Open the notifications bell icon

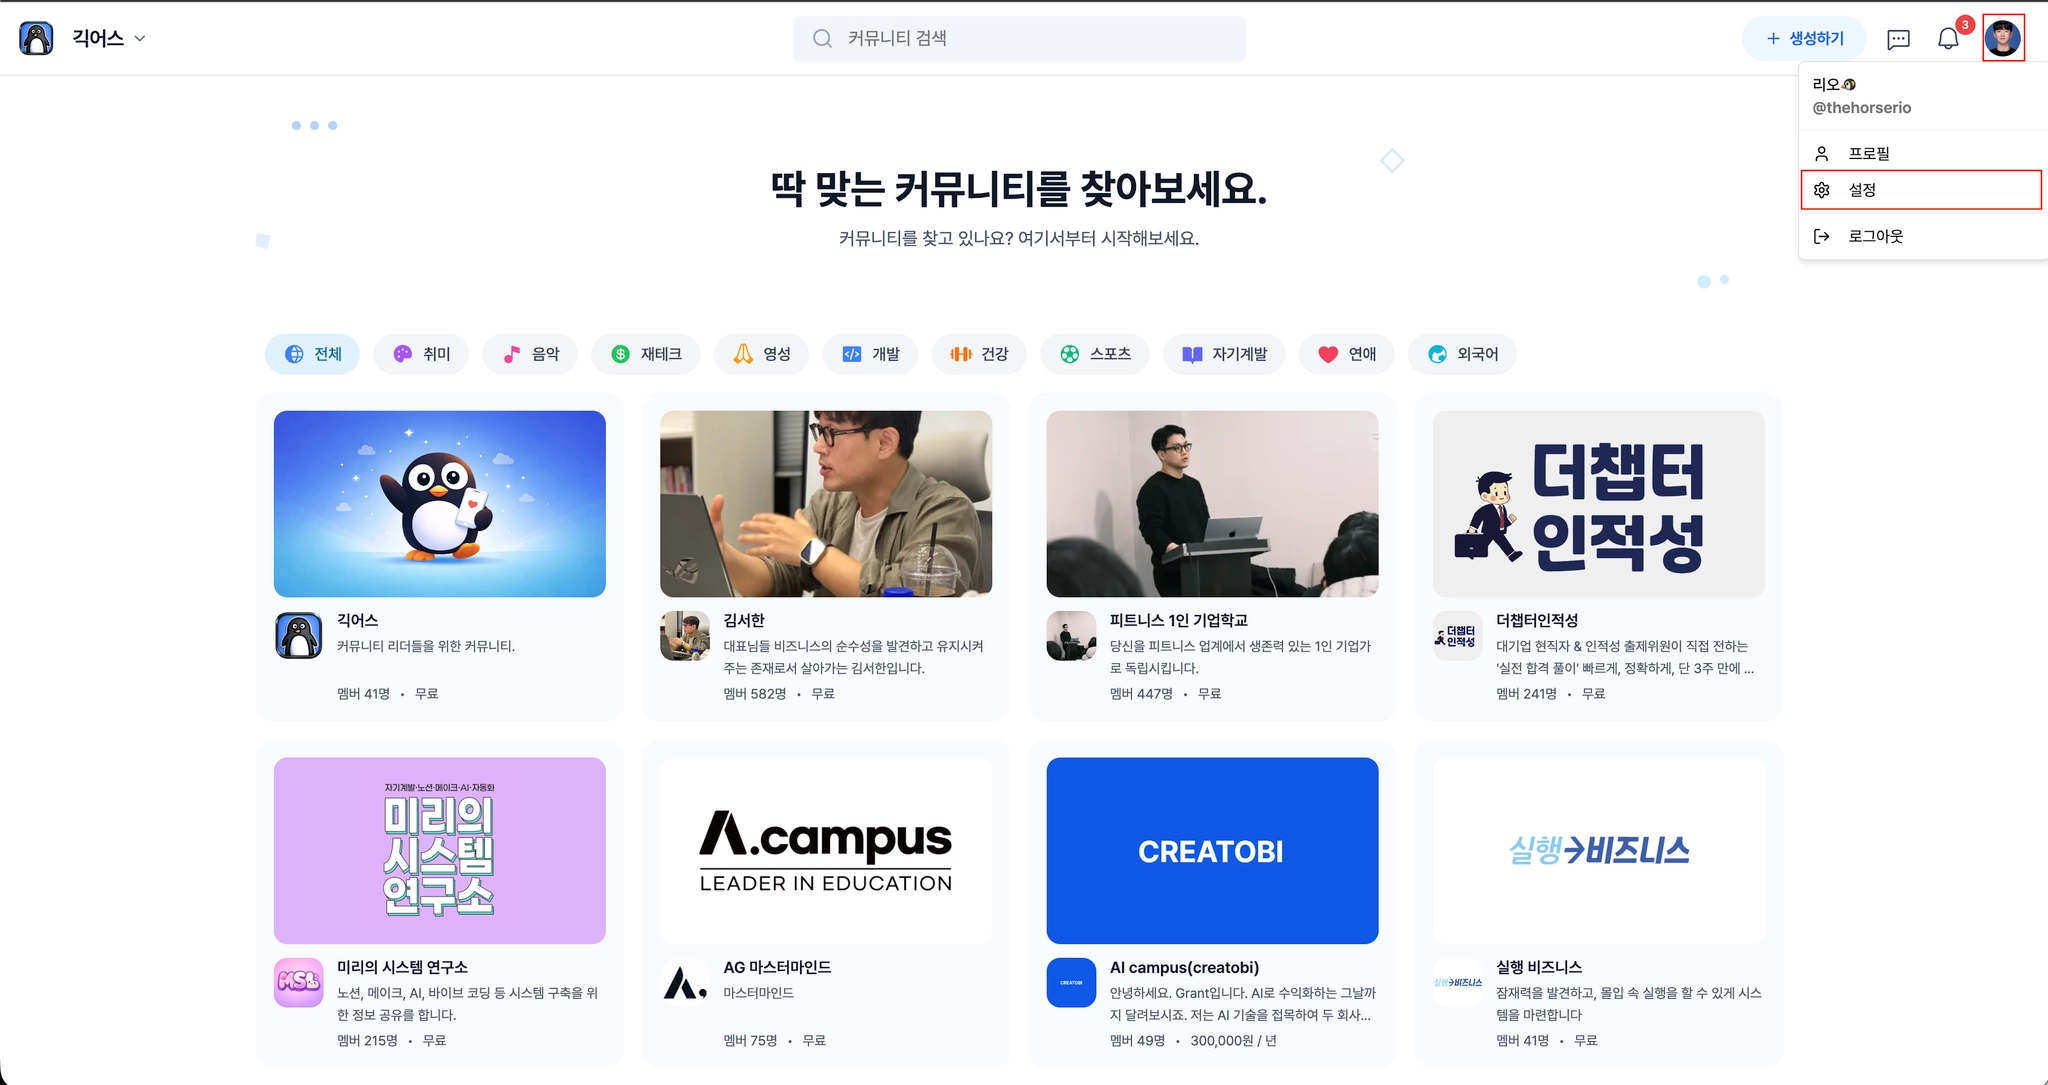tap(1948, 39)
